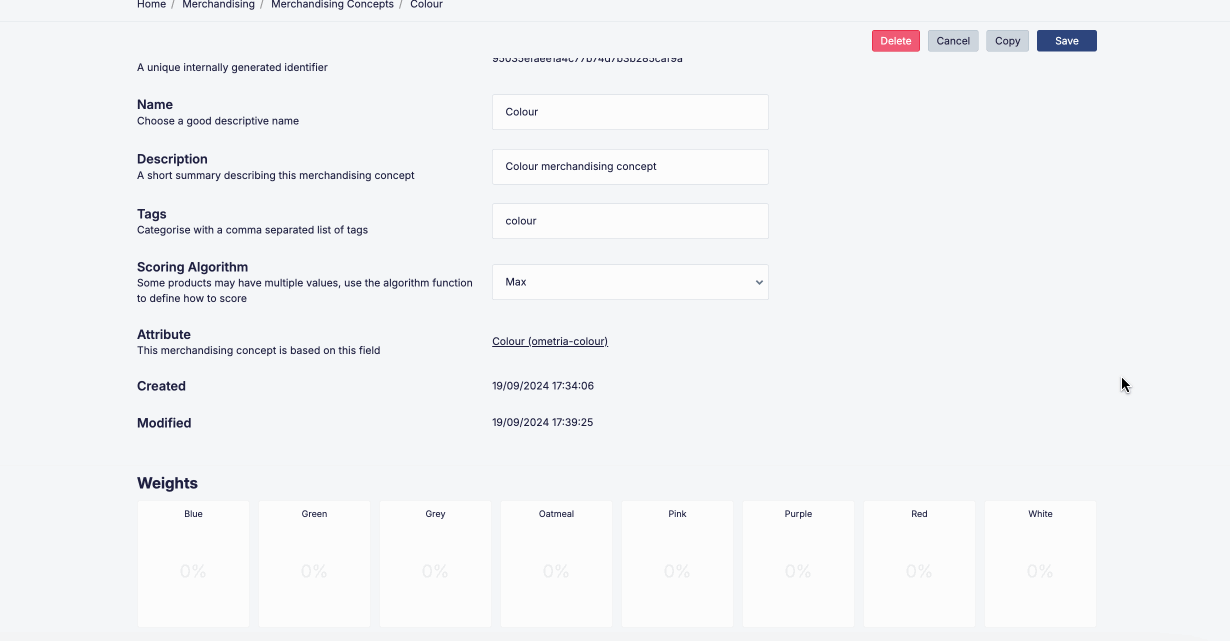This screenshot has width=1230, height=641.
Task: Click the White weight card
Action: click(1040, 564)
